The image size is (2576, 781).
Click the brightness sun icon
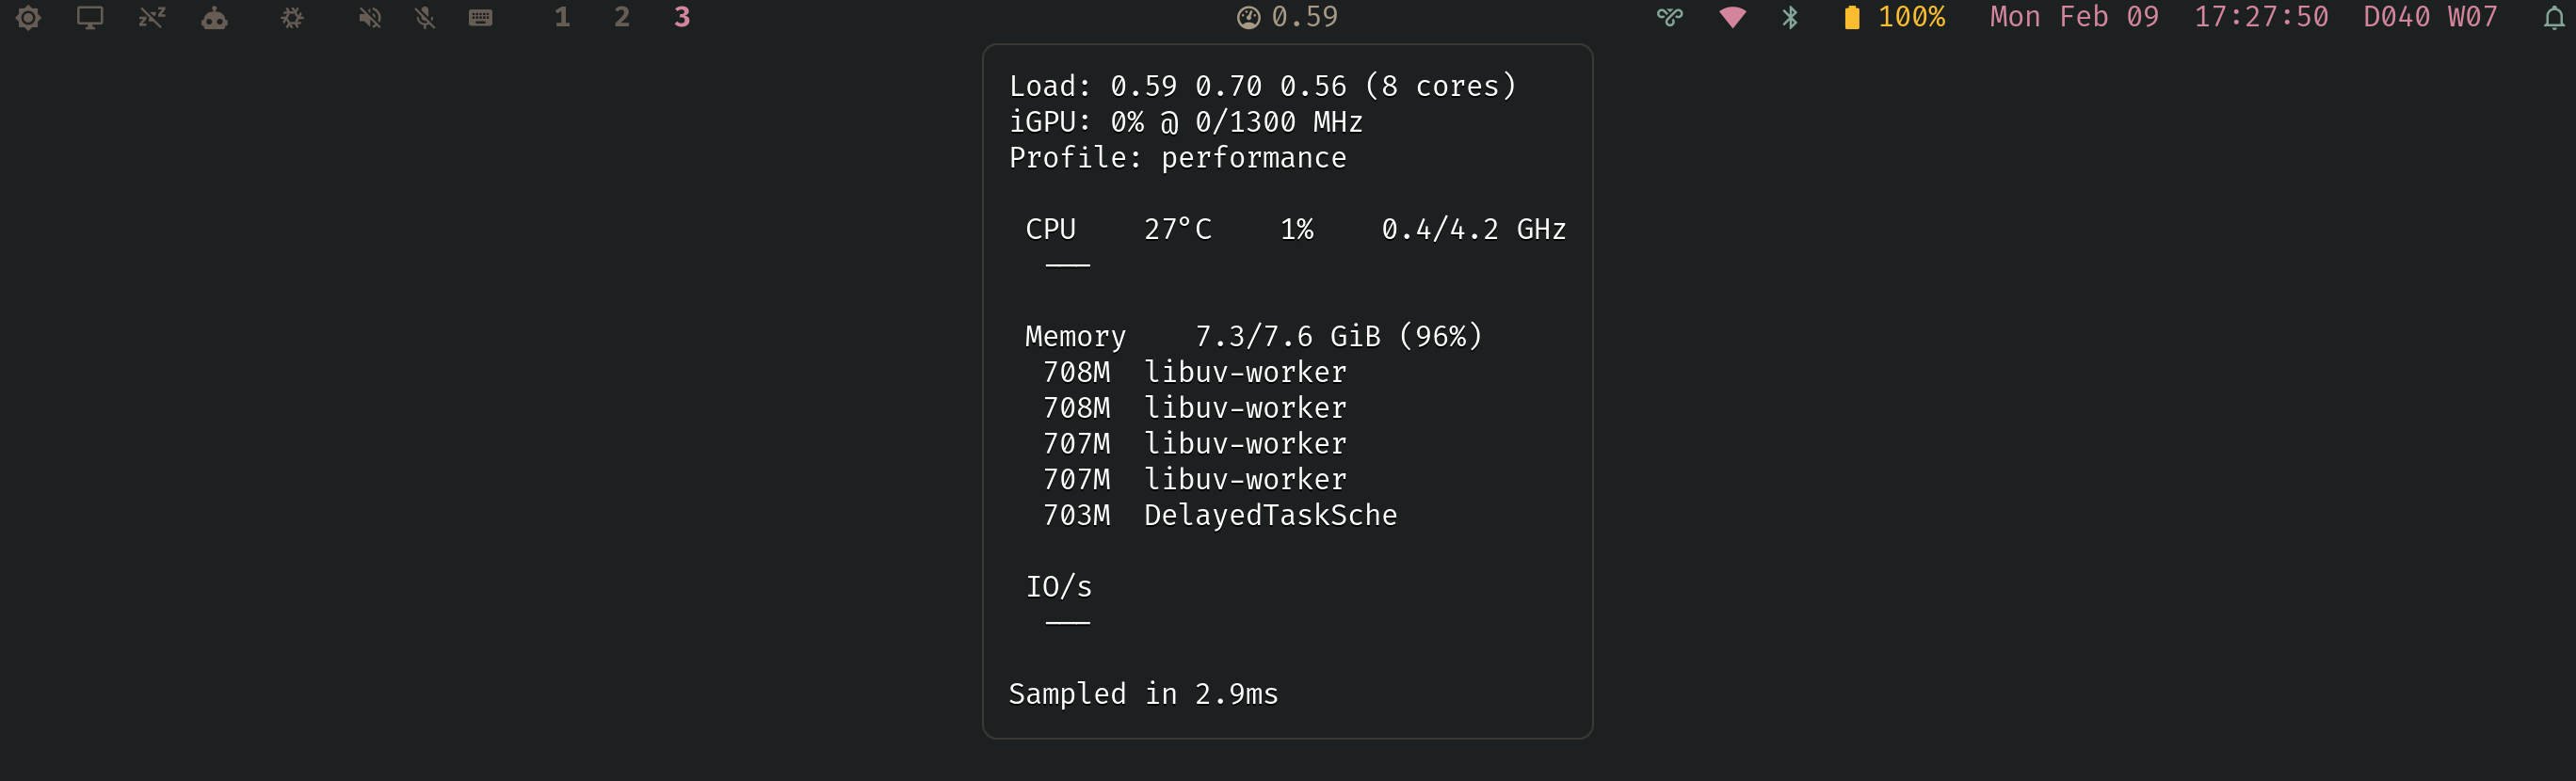point(29,18)
